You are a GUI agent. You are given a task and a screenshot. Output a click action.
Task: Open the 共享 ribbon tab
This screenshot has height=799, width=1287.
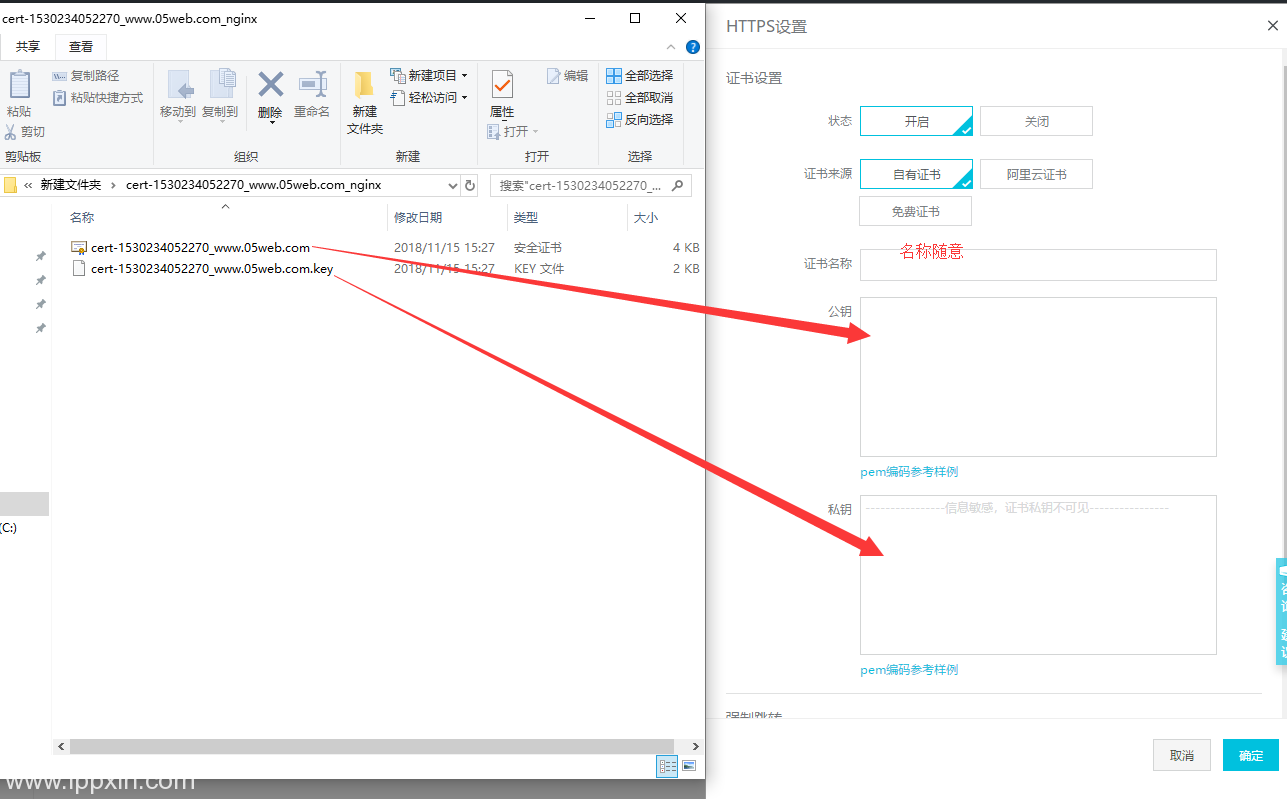tap(28, 46)
